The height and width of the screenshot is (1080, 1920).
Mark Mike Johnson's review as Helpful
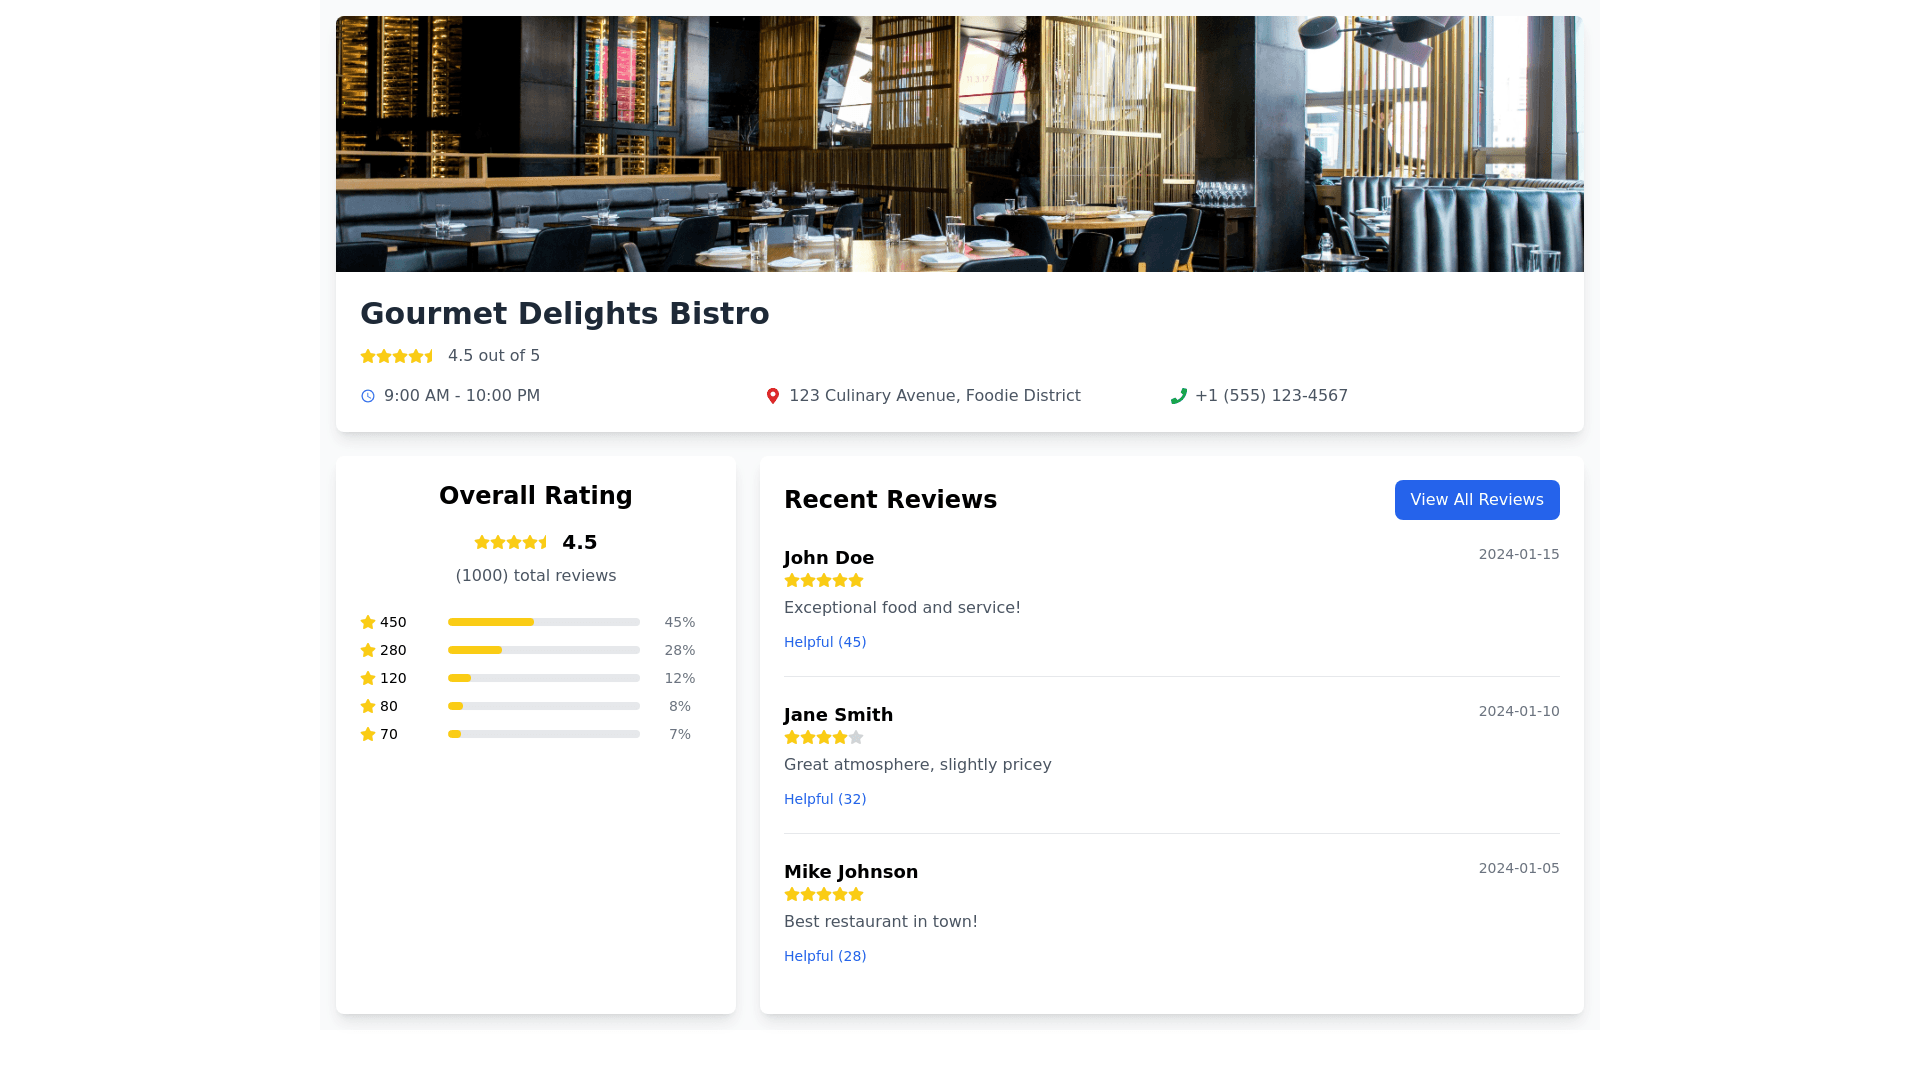[x=825, y=956]
